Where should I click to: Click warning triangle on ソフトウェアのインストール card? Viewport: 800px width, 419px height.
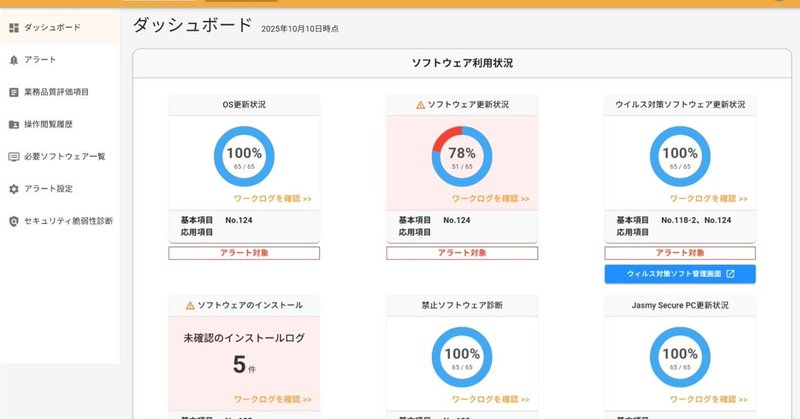(x=190, y=305)
